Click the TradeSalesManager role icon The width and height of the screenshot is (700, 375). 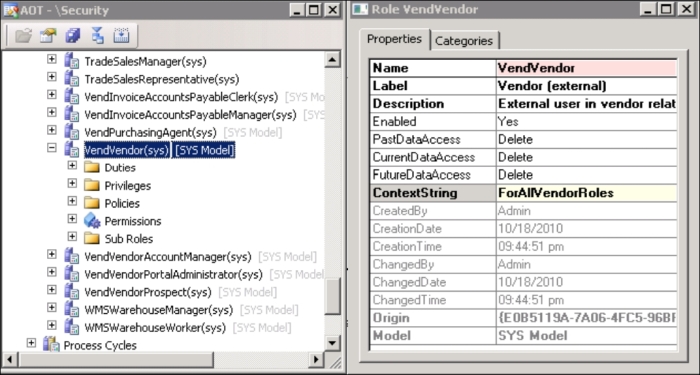[x=71, y=61]
